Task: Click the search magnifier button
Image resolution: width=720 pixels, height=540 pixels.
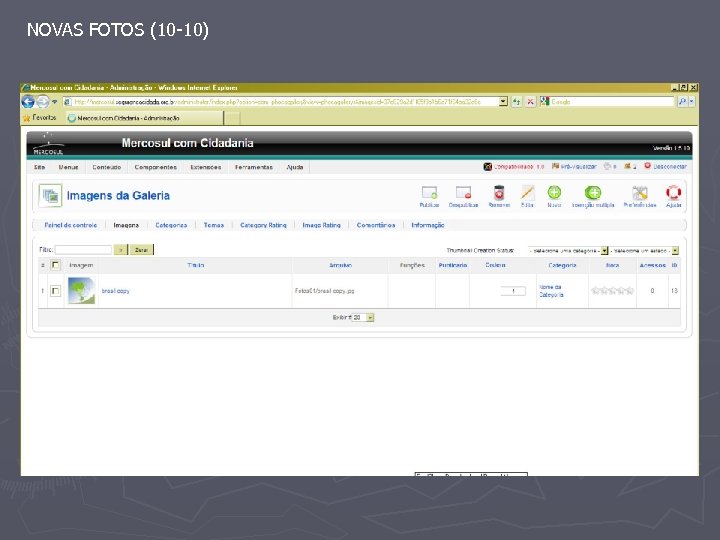Action: [x=682, y=101]
